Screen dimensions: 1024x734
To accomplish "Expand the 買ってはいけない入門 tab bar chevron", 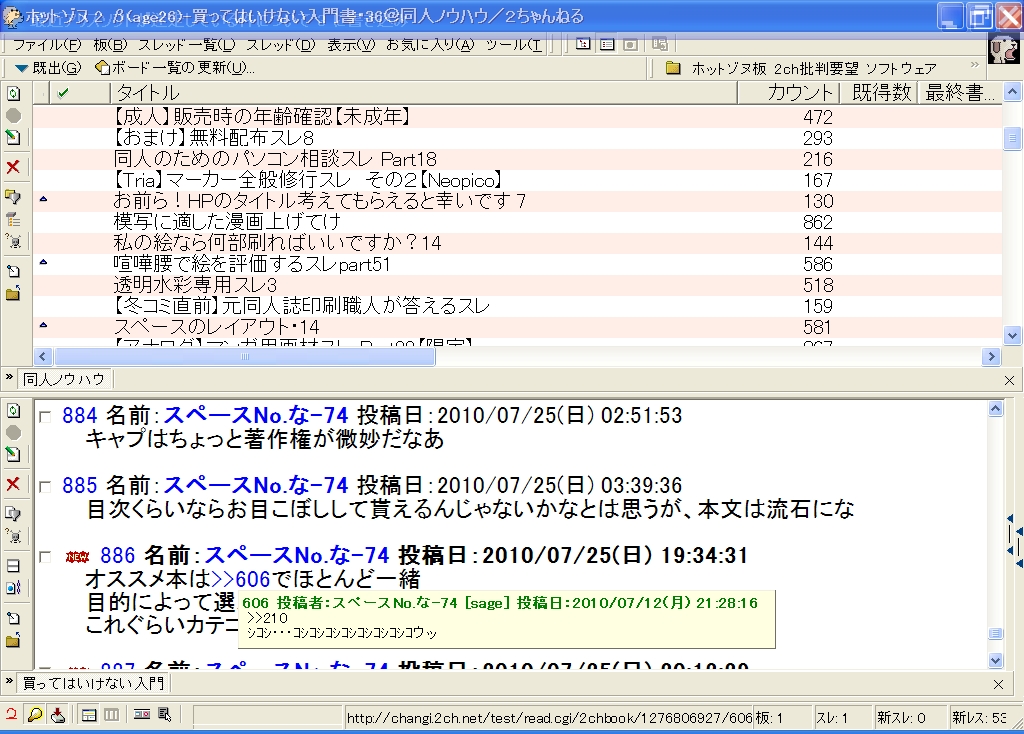I will [x=9, y=681].
